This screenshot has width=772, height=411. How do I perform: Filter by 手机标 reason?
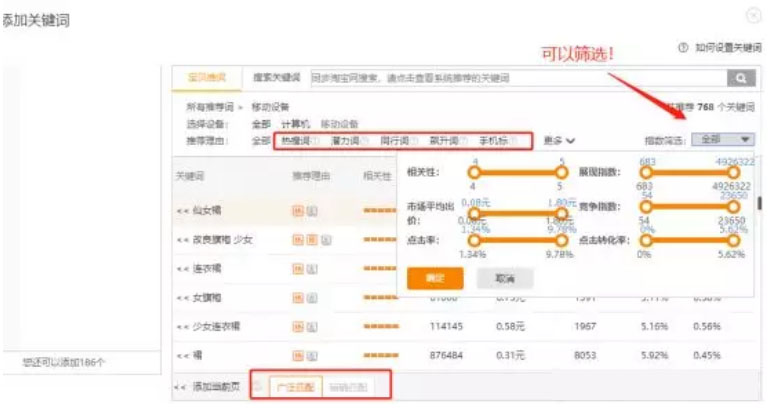coord(493,141)
